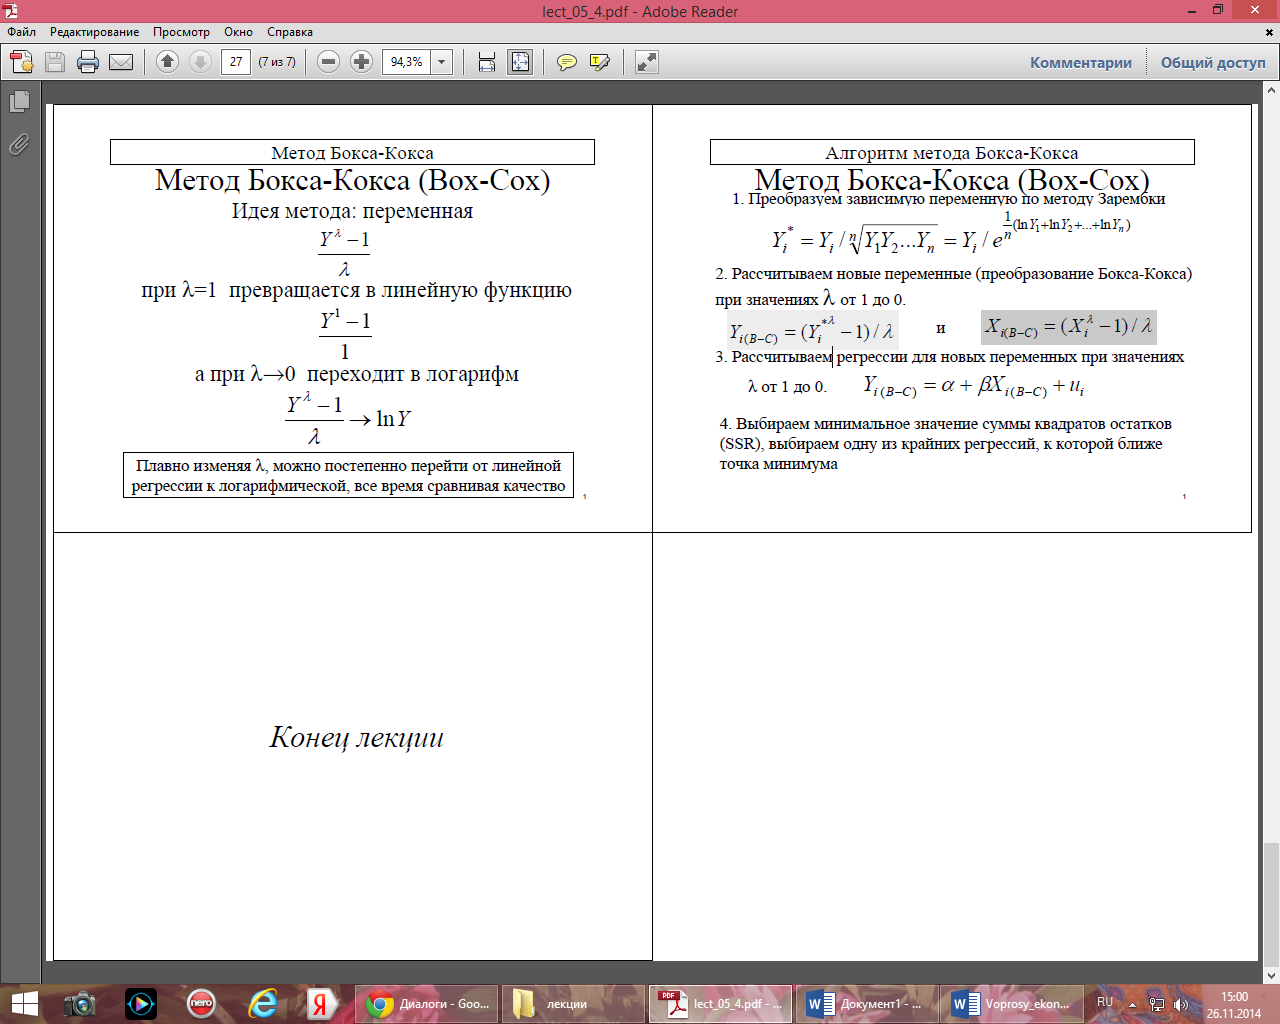This screenshot has width=1280, height=1024.
Task: Go to previous page arrow
Action: point(167,62)
